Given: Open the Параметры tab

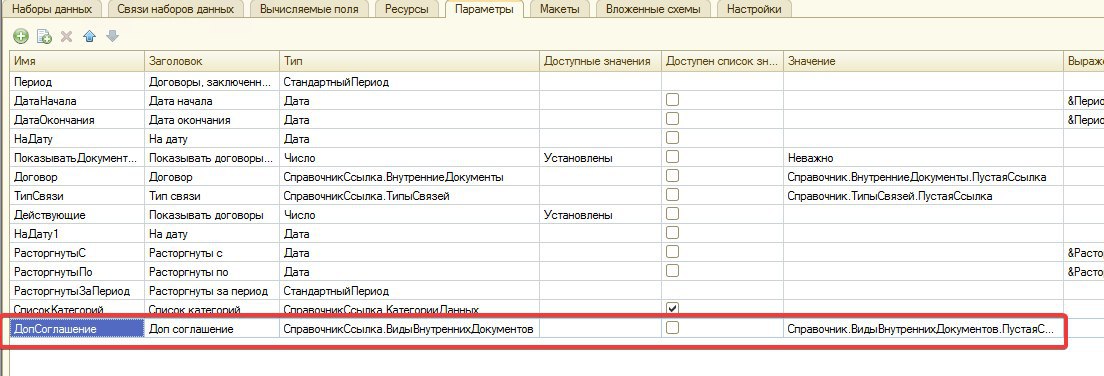Looking at the screenshot, I should click(x=484, y=10).
